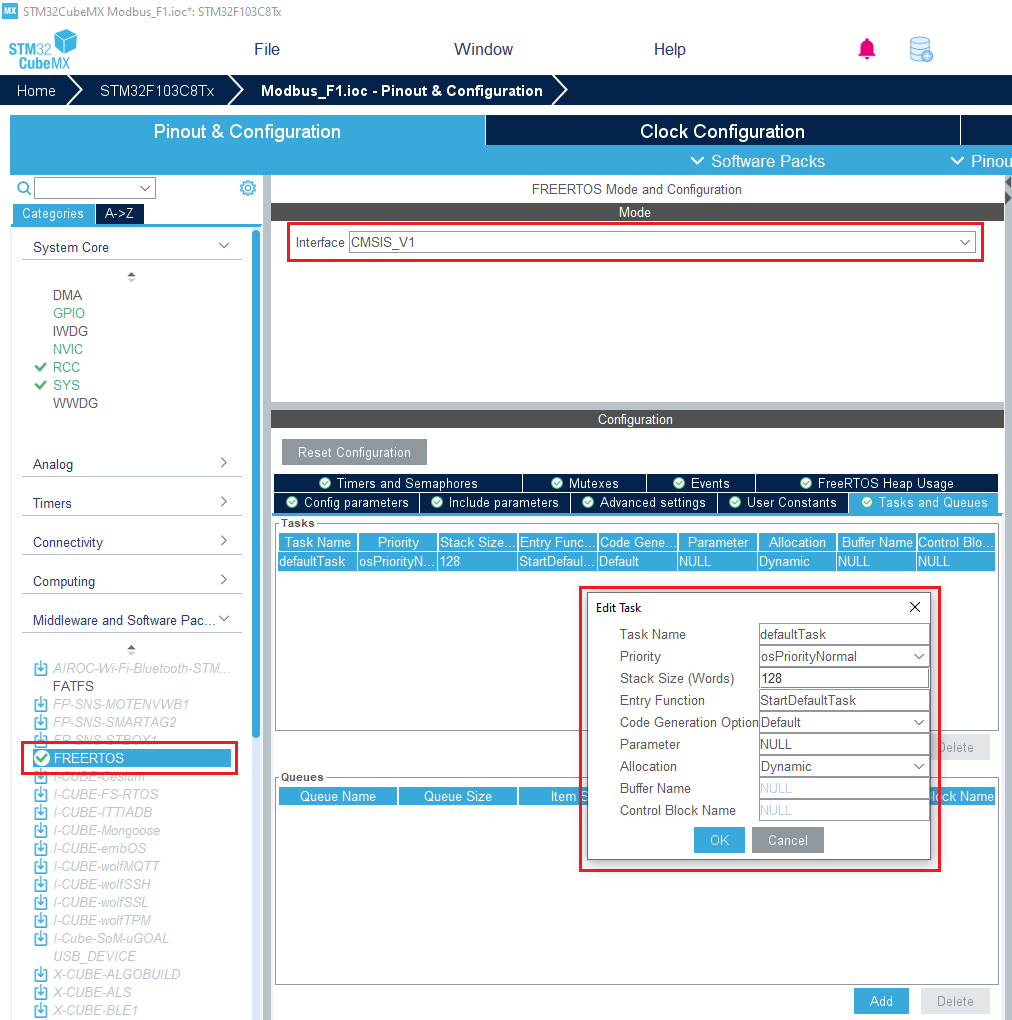The width and height of the screenshot is (1012, 1020).
Task: Open the Software Packs dropdown menu
Action: [758, 161]
